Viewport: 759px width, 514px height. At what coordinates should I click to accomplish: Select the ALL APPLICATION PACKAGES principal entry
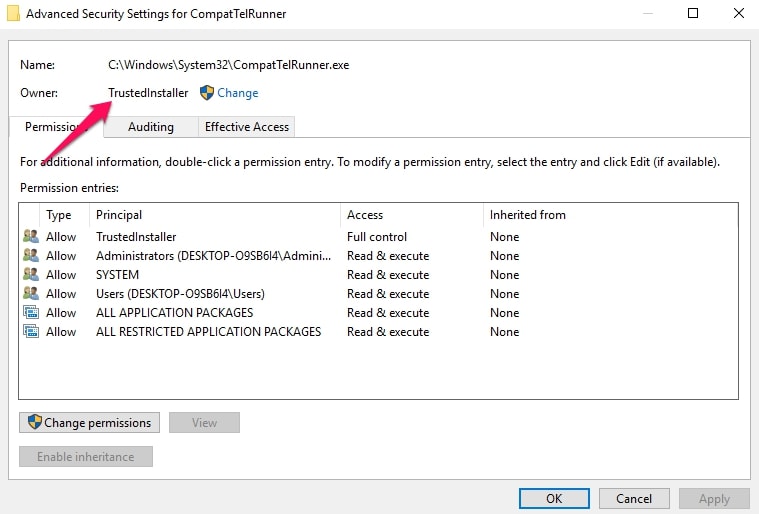pyautogui.click(x=174, y=313)
